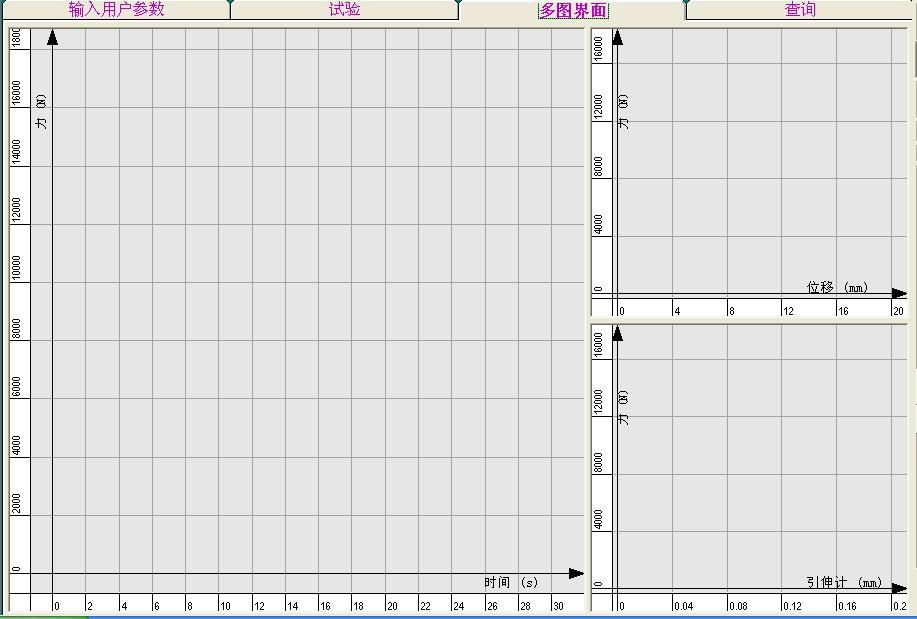917x619 pixels.
Task: Switch to the 输入用户参数 tab
Action: 116,10
